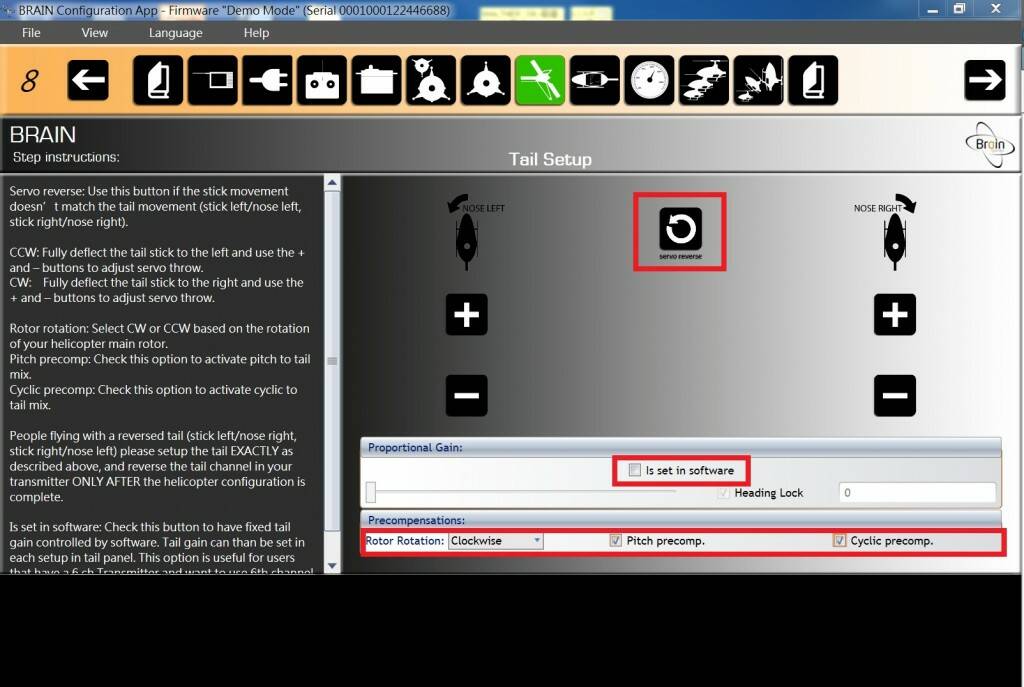Increase nose left servo throw with plus
Image resolution: width=1024 pixels, height=687 pixels.
[466, 315]
